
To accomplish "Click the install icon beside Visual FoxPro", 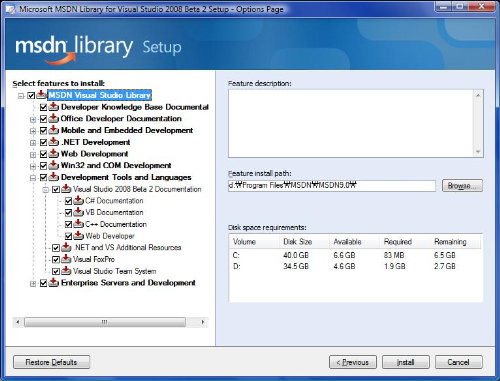I will pos(66,259).
